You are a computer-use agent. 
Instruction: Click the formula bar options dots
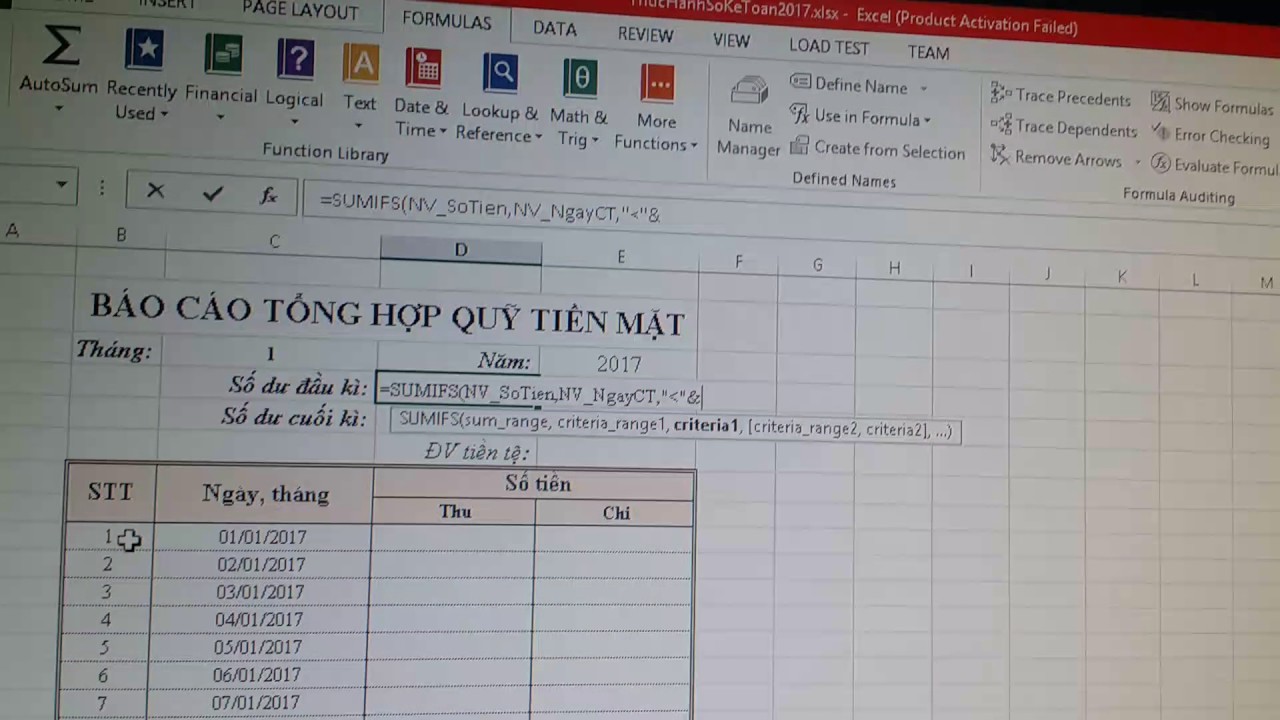pos(101,188)
